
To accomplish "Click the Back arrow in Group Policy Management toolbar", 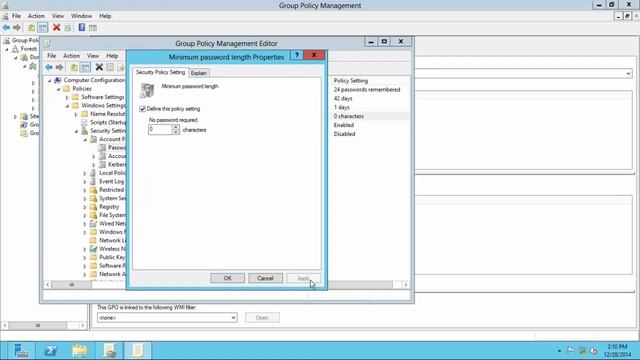I will click(6, 28).
